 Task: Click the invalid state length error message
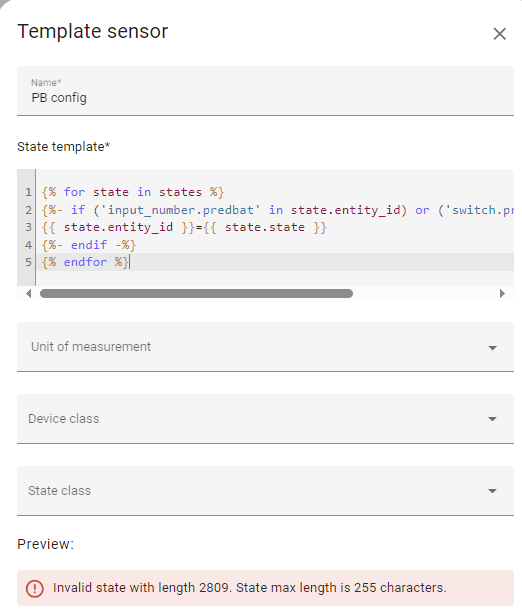249,588
